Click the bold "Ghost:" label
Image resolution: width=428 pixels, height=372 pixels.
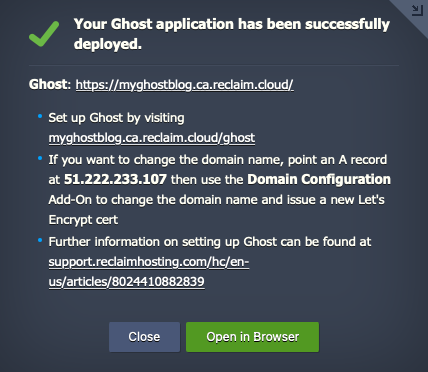click(x=50, y=84)
